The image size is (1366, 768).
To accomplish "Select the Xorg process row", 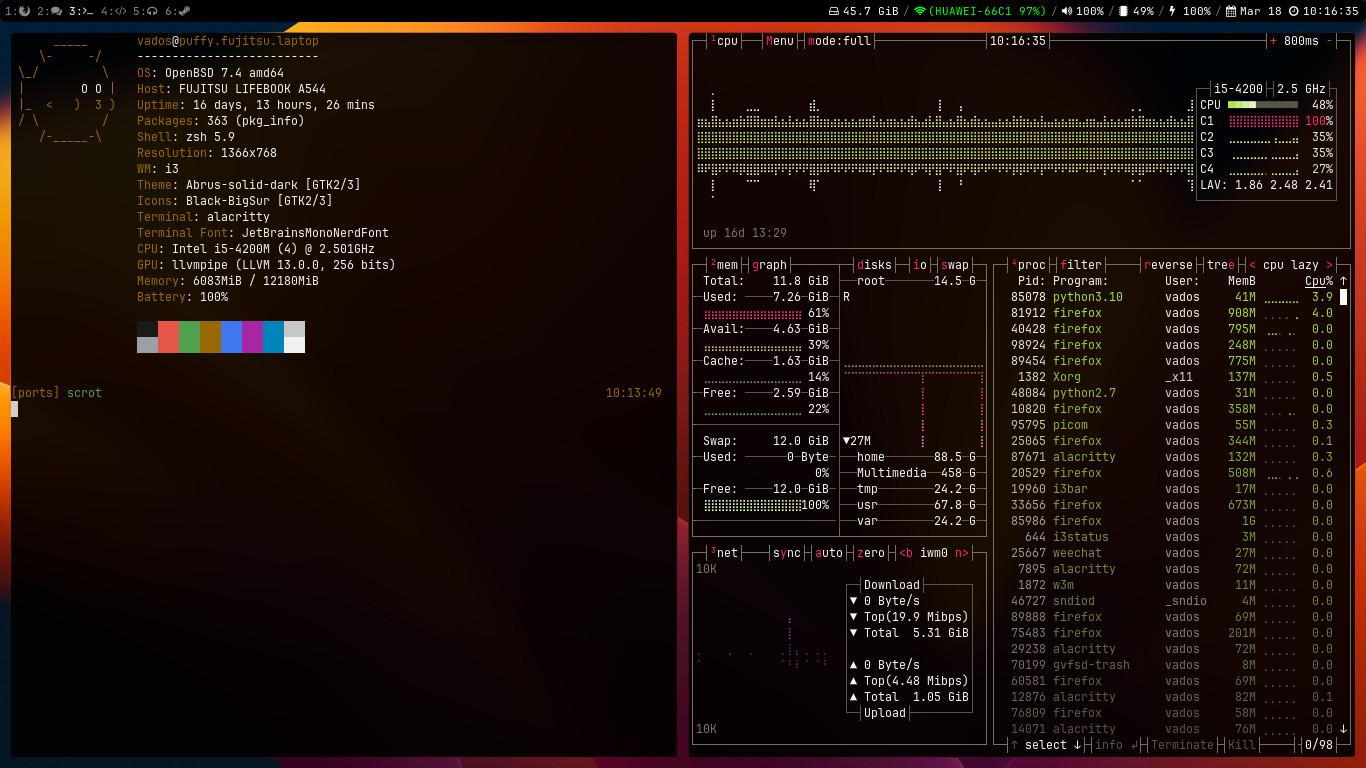I will point(1171,377).
